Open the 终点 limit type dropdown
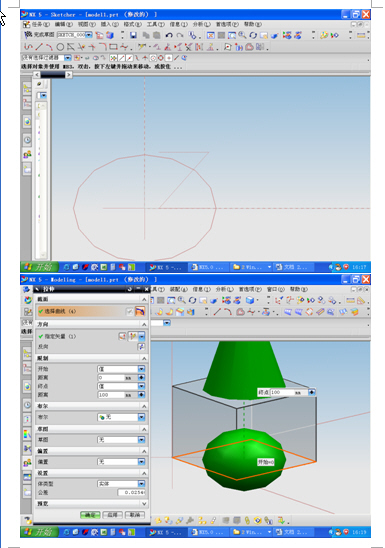 pyautogui.click(x=141, y=386)
